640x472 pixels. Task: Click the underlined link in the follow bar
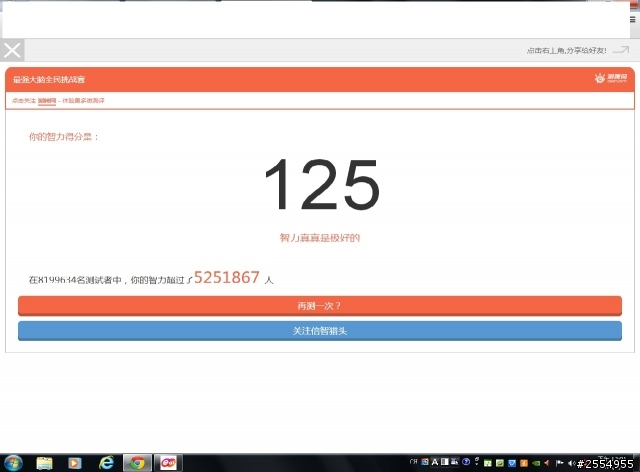pos(47,101)
